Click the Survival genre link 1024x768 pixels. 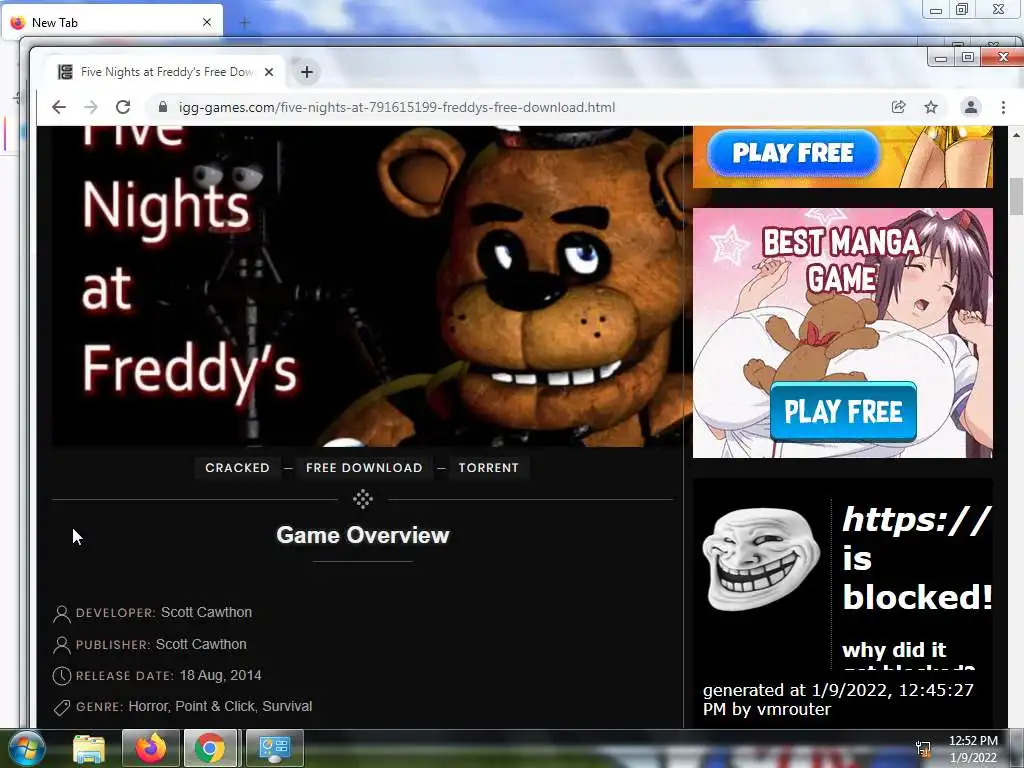coord(287,707)
